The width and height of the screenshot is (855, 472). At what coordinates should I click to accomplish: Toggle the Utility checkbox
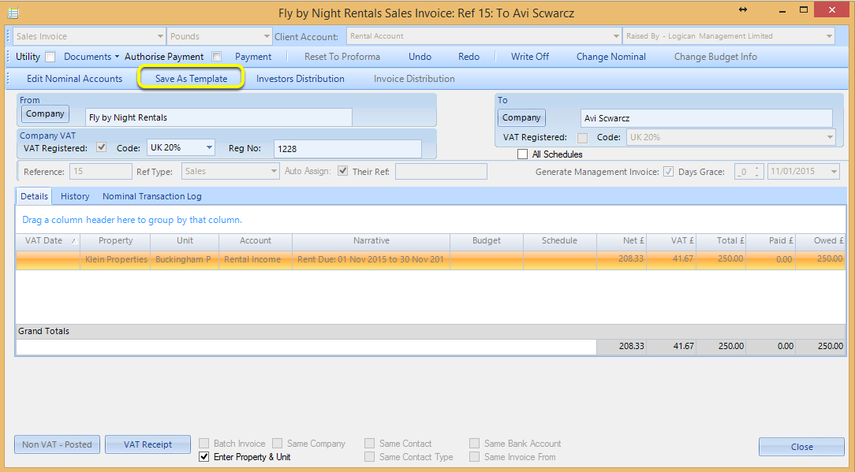50,57
